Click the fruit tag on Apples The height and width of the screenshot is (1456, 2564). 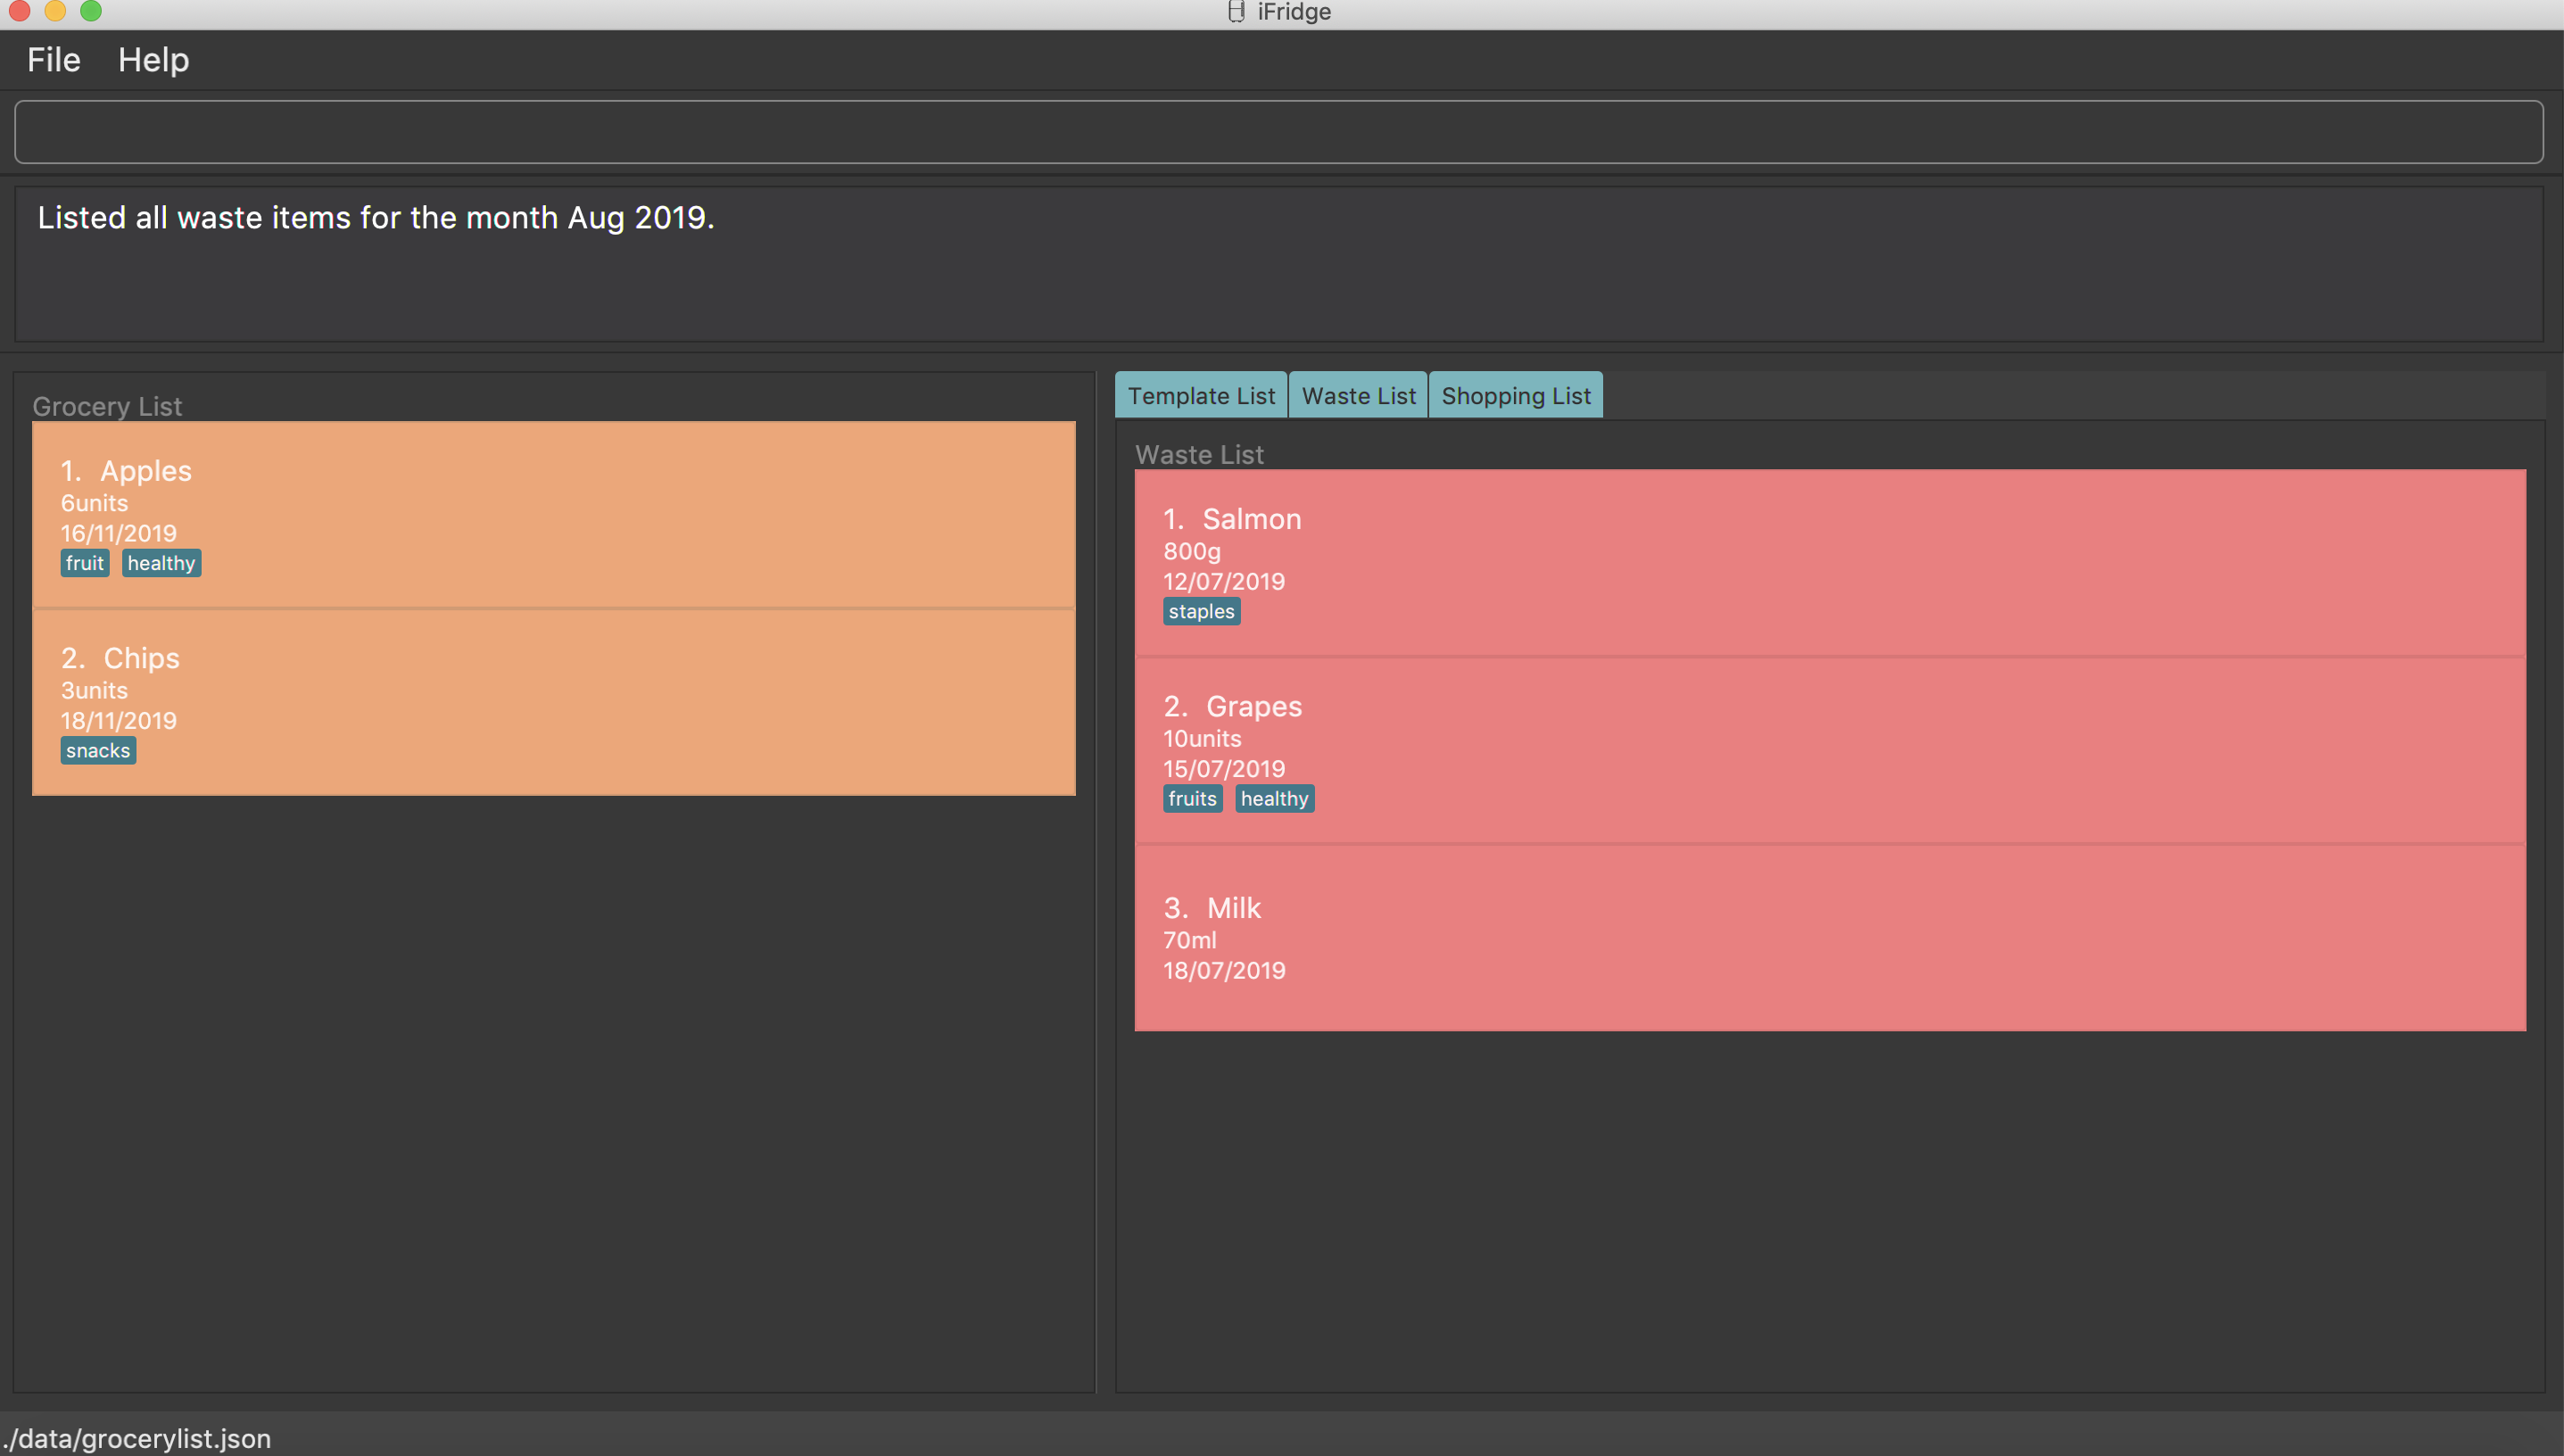[x=84, y=564]
